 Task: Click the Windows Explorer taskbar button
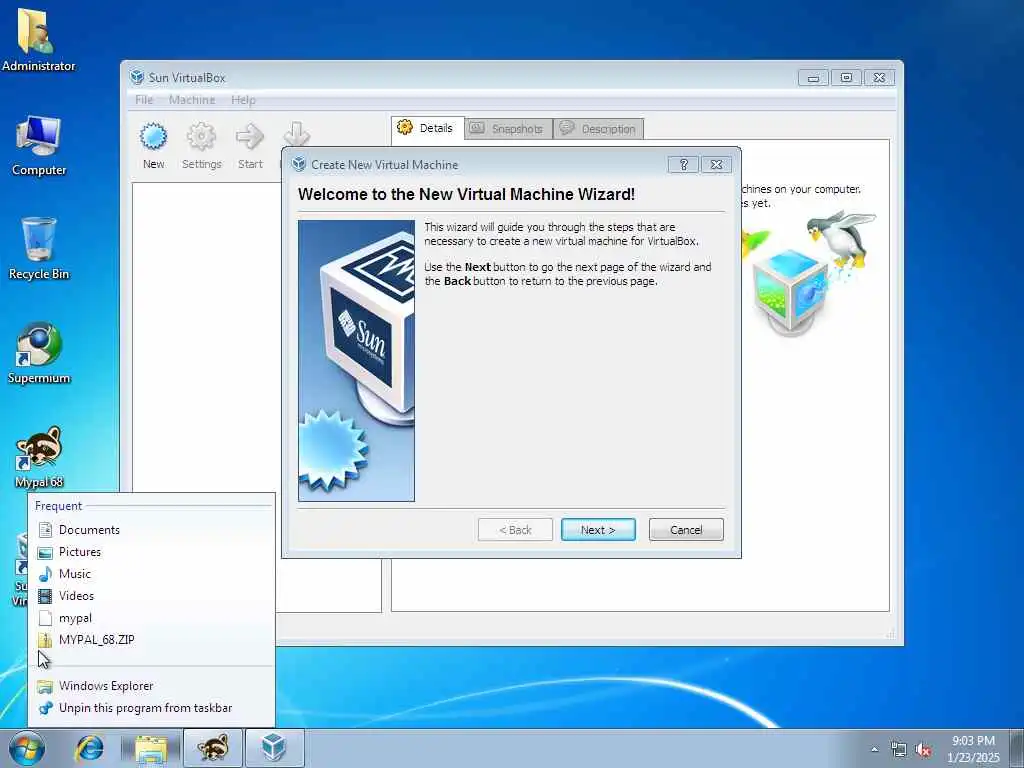[x=151, y=748]
